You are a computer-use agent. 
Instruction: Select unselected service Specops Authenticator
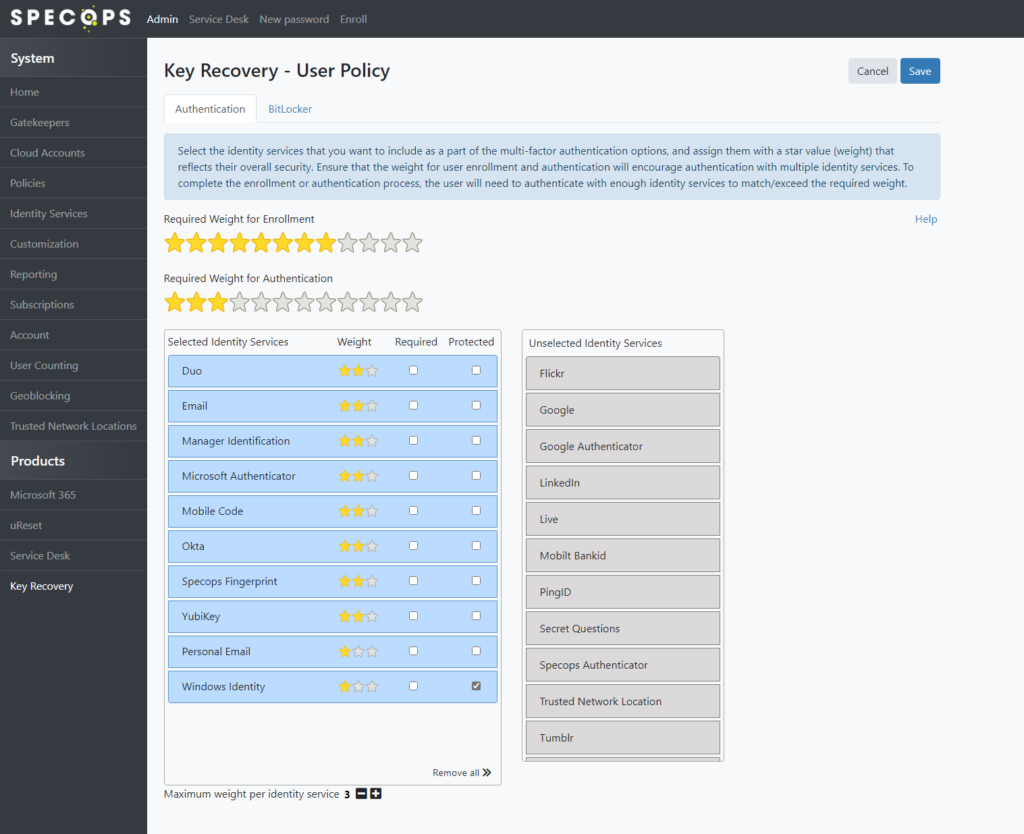(623, 665)
